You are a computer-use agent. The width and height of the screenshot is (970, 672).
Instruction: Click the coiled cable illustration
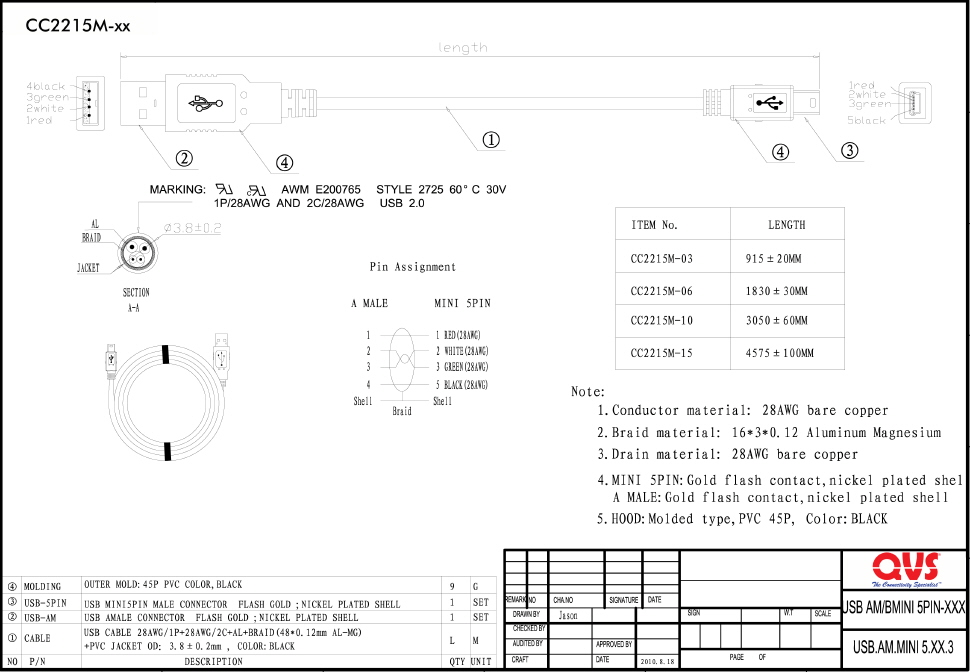coord(170,397)
